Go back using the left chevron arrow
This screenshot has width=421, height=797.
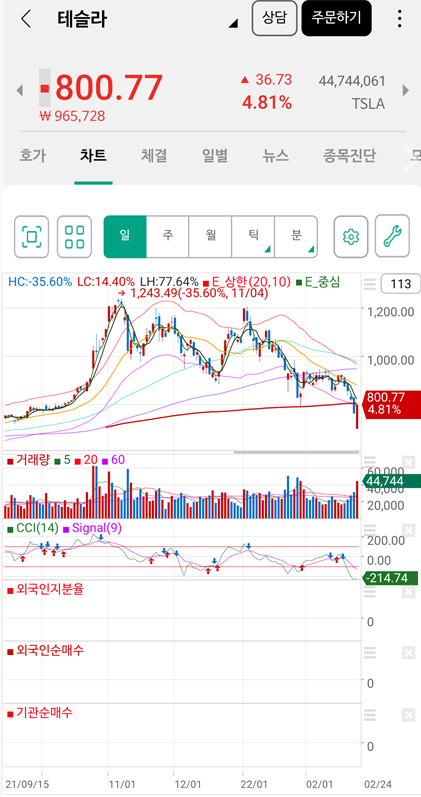tap(26, 19)
